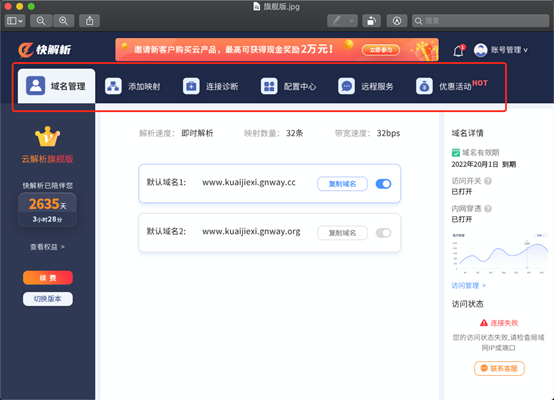Image resolution: width=554 pixels, height=400 pixels.
Task: Click the 快解析 logo
Action: (x=45, y=50)
